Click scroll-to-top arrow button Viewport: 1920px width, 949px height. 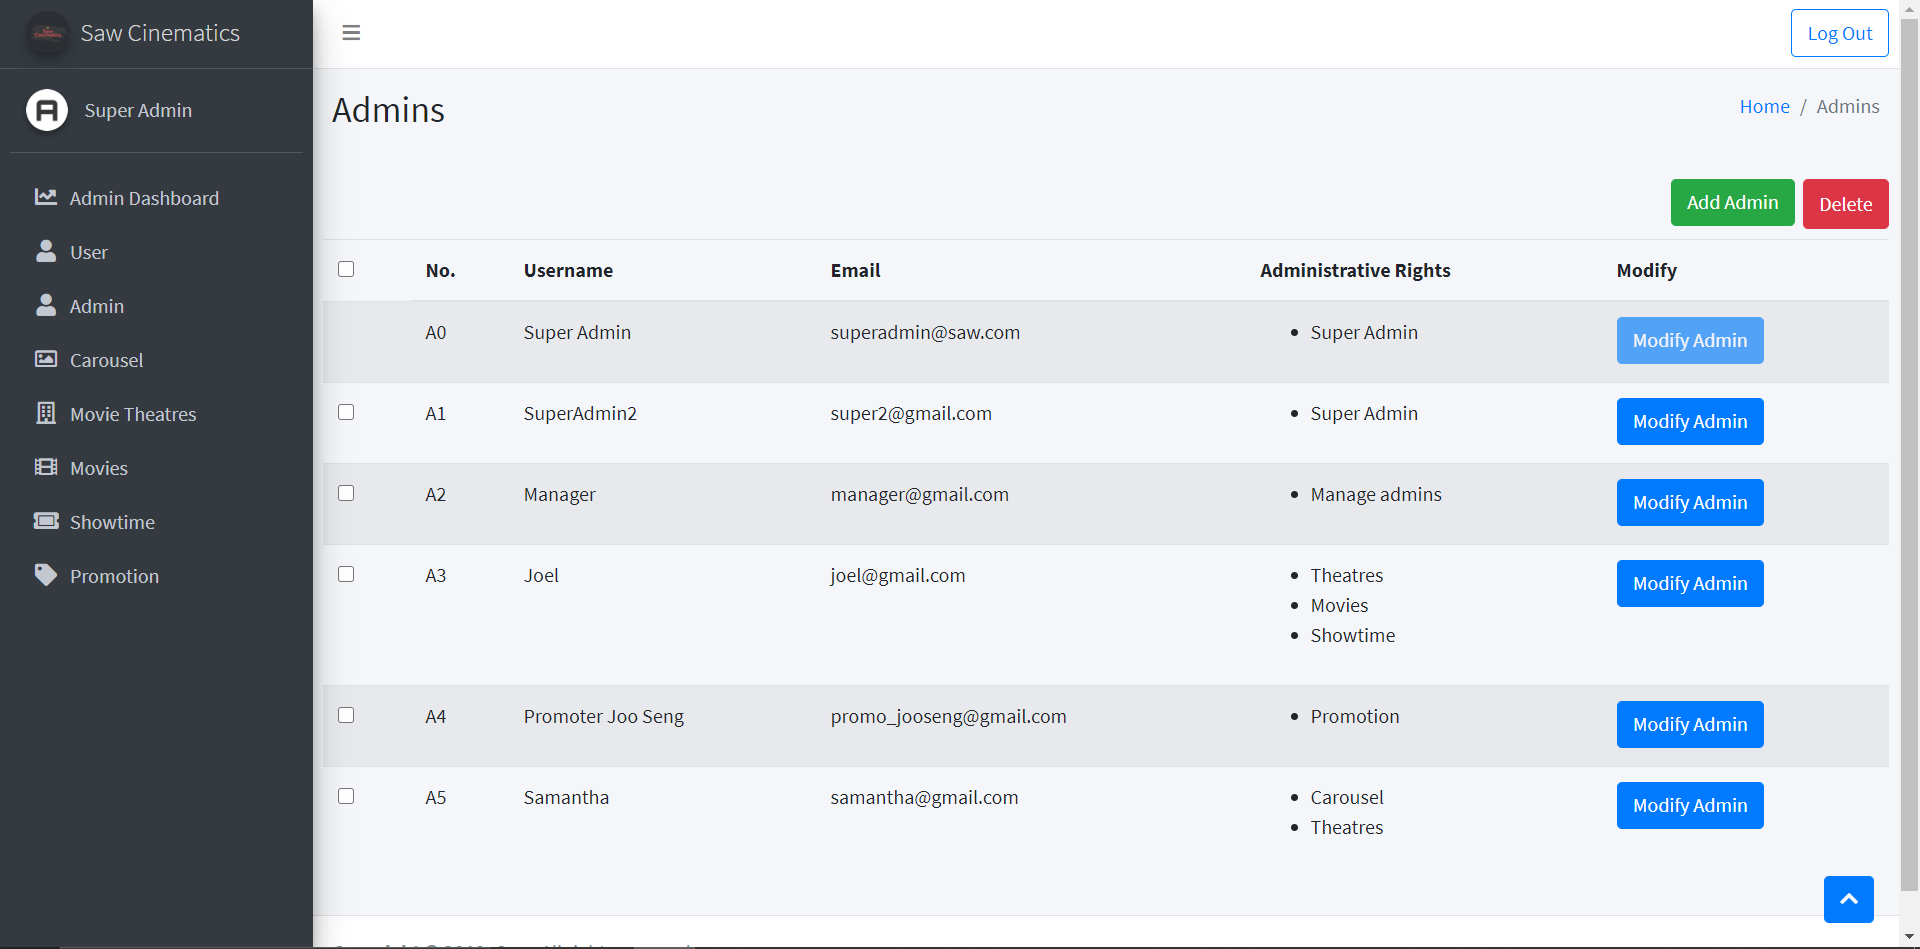click(x=1849, y=899)
